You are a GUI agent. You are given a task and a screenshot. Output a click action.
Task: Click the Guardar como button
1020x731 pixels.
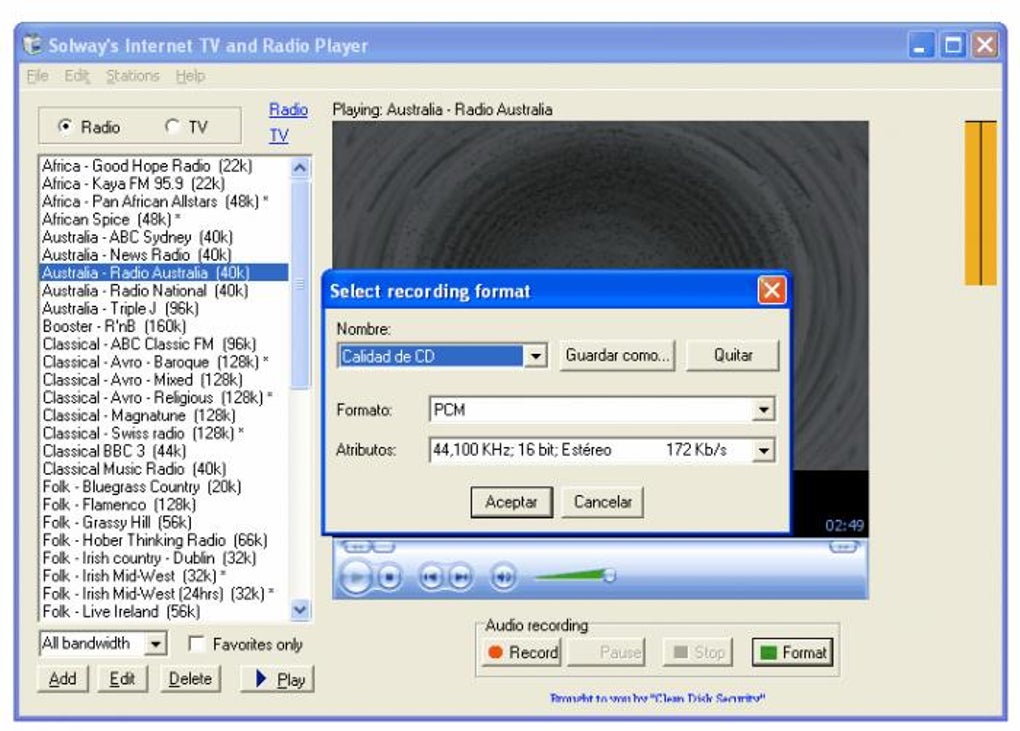coord(617,356)
